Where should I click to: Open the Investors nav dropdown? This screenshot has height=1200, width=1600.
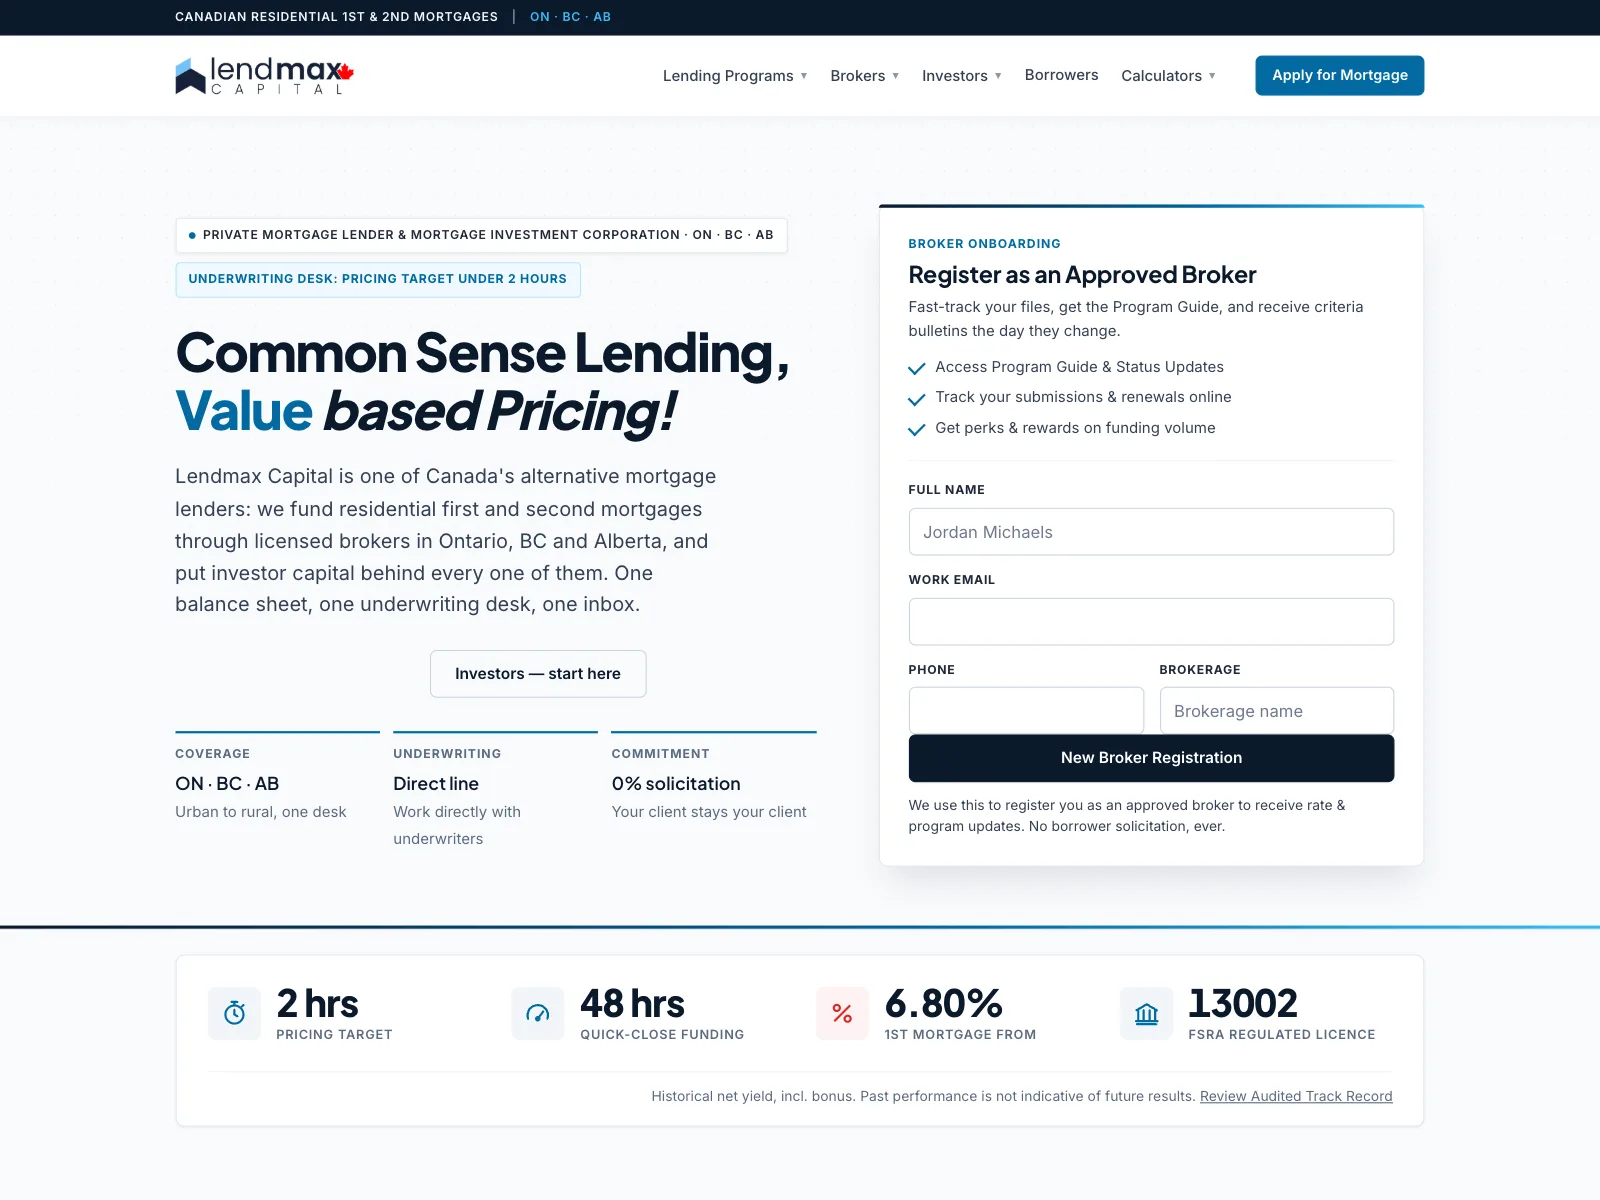pos(962,76)
